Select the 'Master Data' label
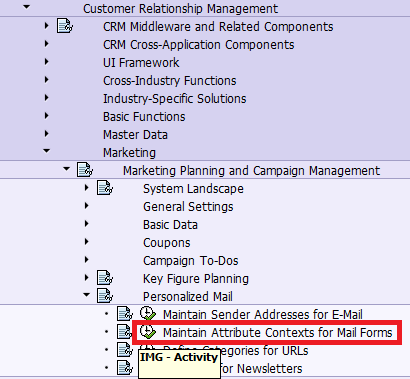 point(135,135)
